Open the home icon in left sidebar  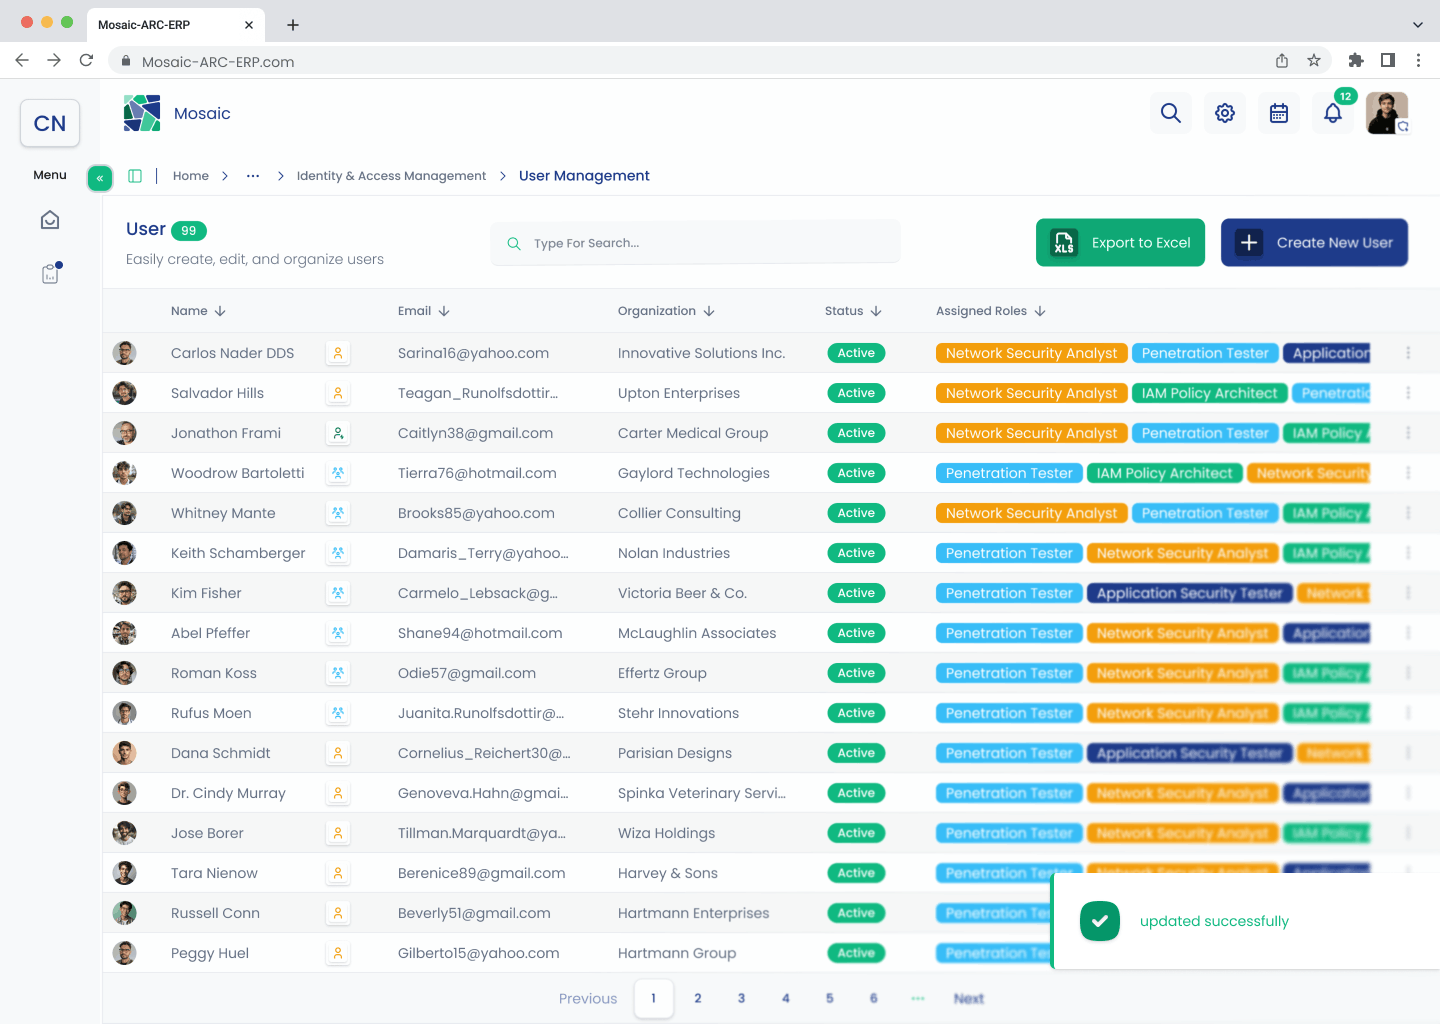(x=50, y=220)
